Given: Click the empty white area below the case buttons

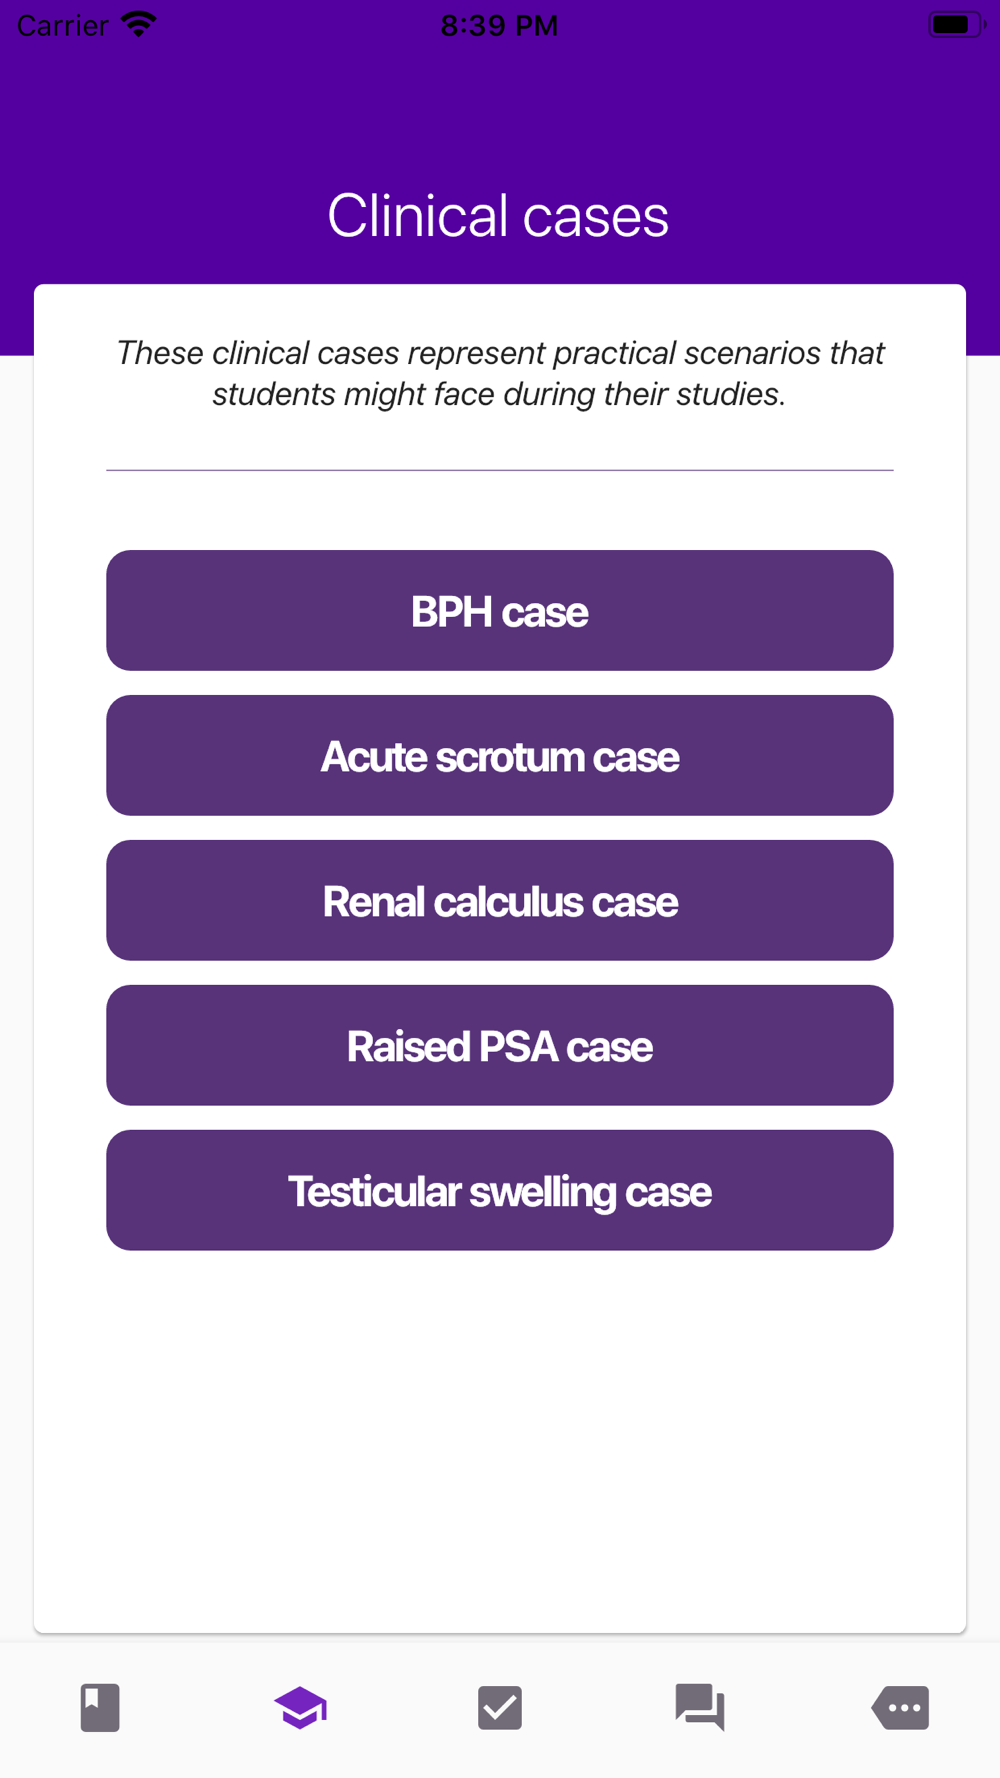Looking at the screenshot, I should click(500, 1440).
